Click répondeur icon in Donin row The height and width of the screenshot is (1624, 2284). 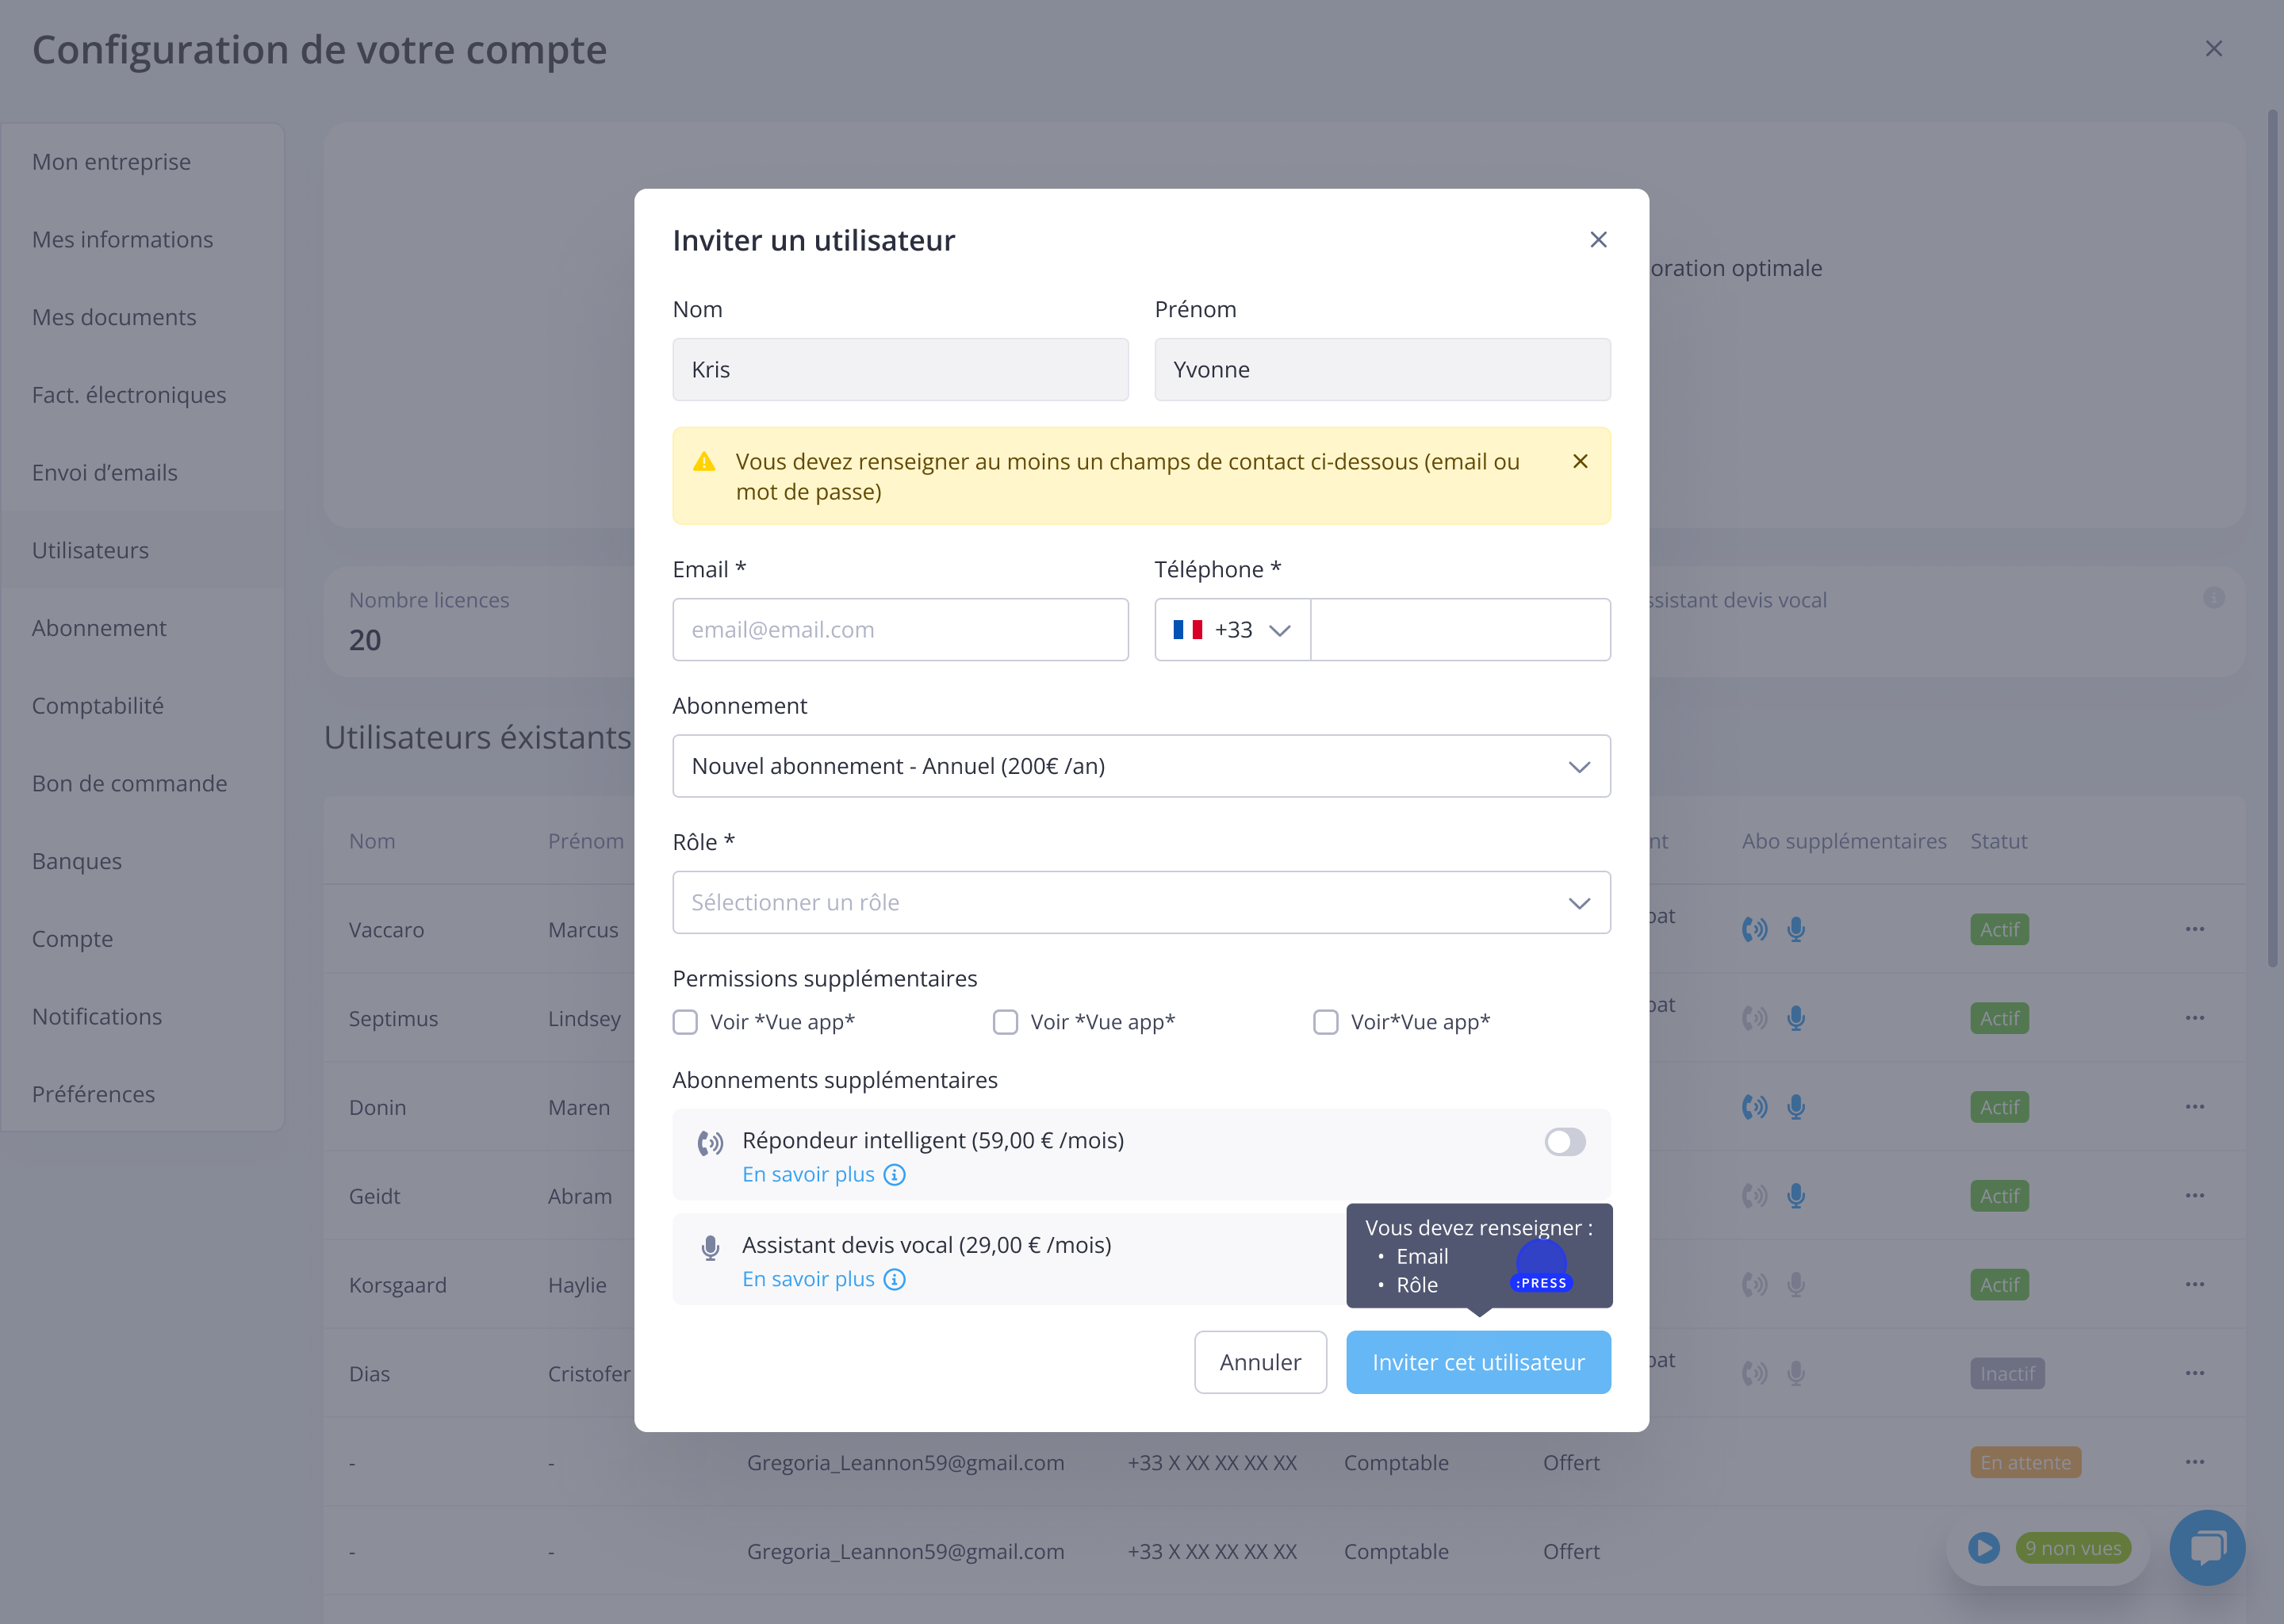tap(1754, 1107)
